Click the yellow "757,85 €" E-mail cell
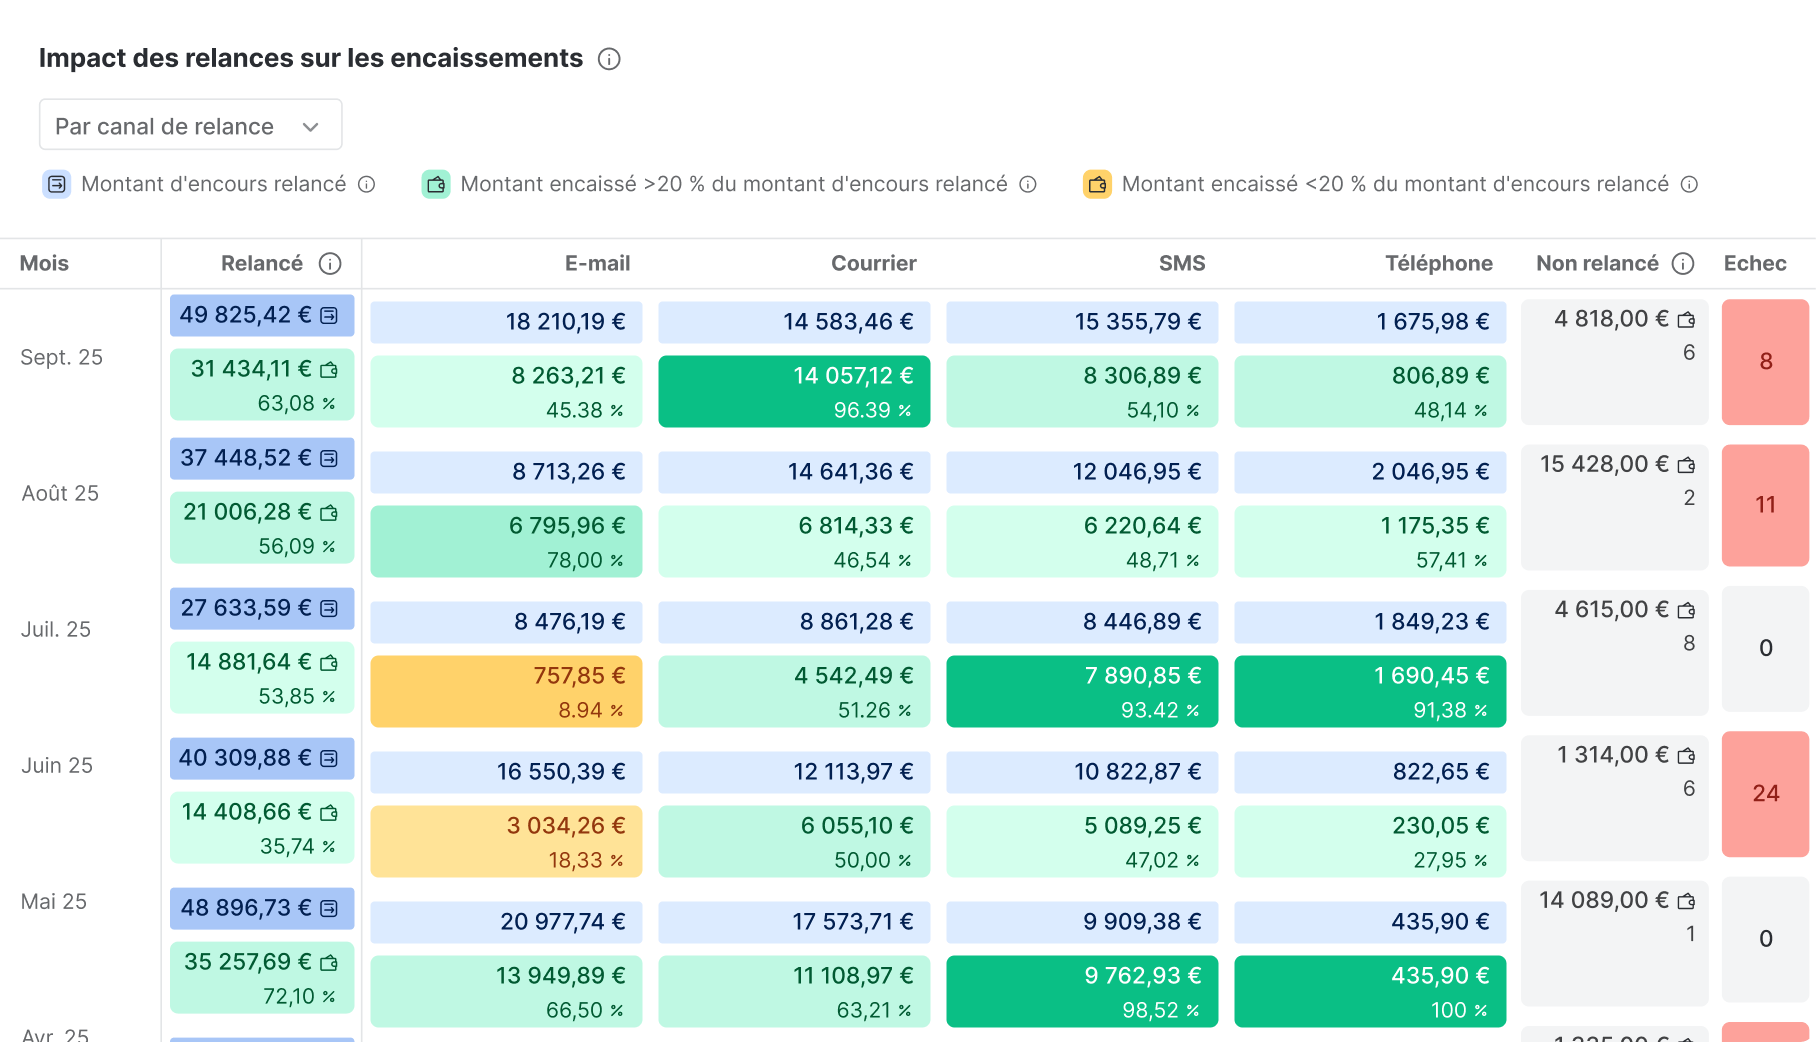 [506, 690]
